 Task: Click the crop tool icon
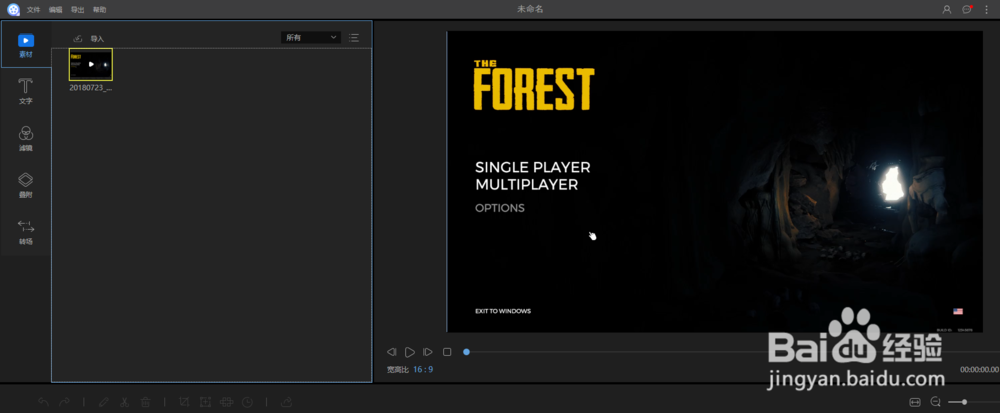tap(184, 402)
